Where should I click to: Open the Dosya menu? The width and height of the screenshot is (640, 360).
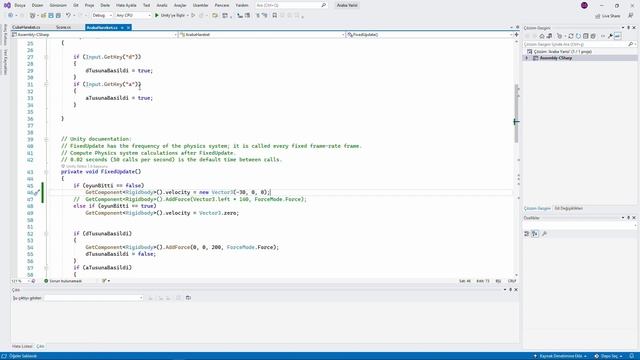pos(20,5)
